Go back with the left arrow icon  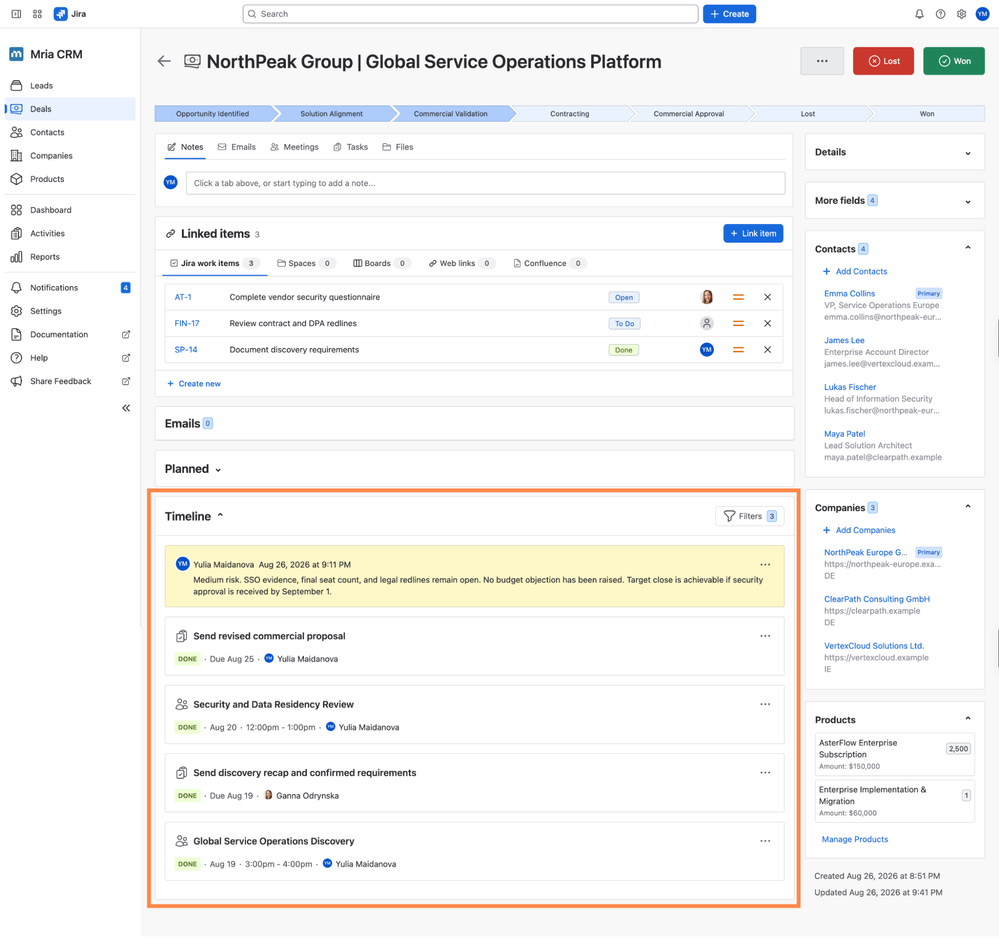coord(164,61)
